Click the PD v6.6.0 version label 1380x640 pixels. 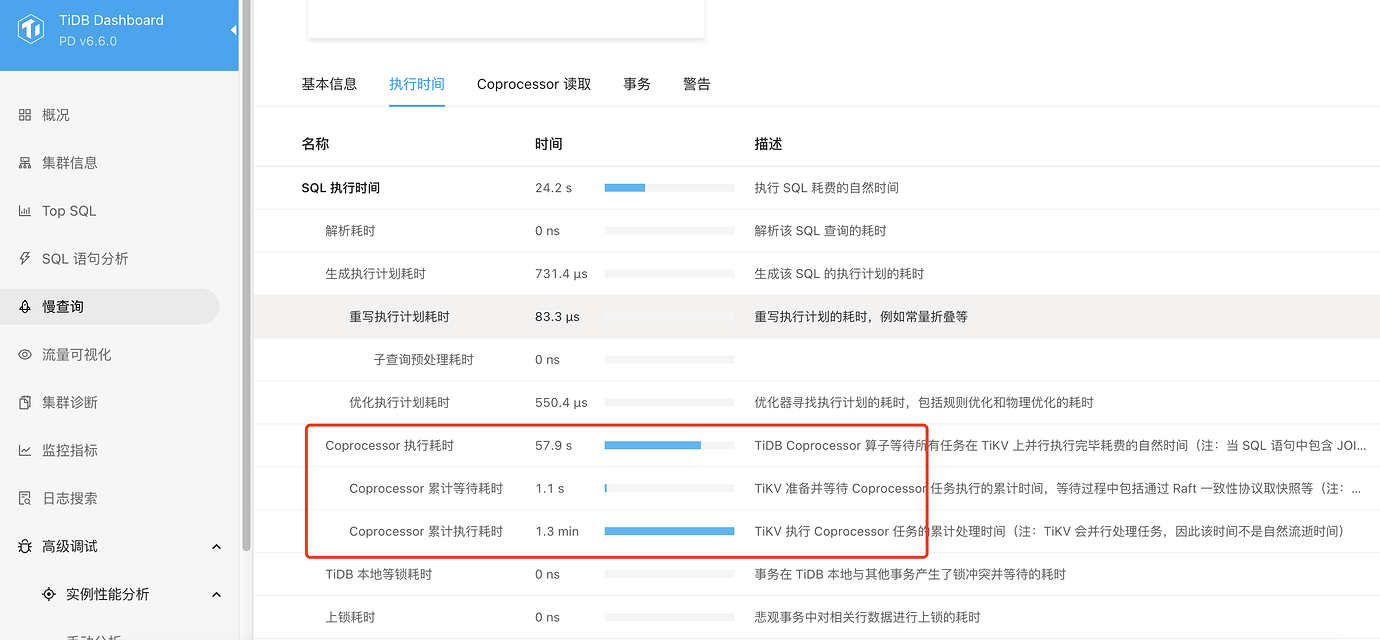[87, 41]
